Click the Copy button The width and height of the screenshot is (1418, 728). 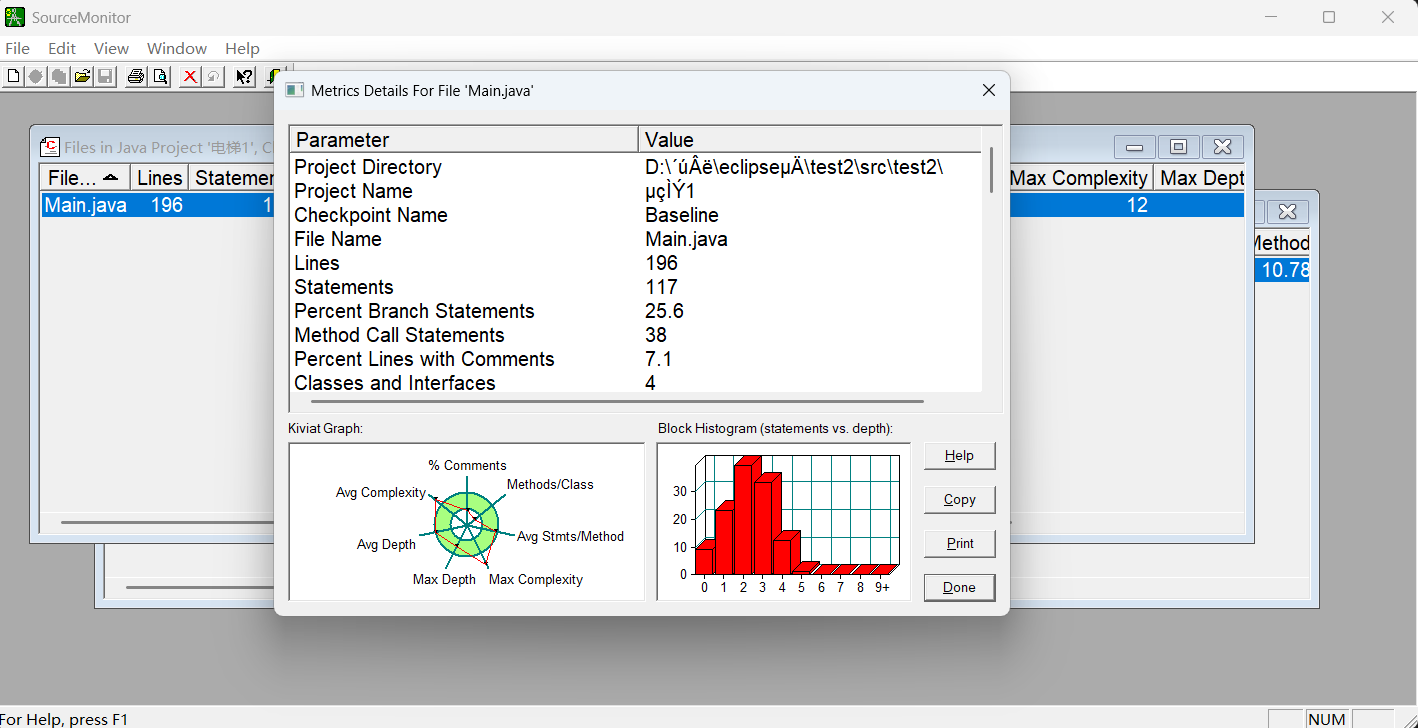[959, 500]
